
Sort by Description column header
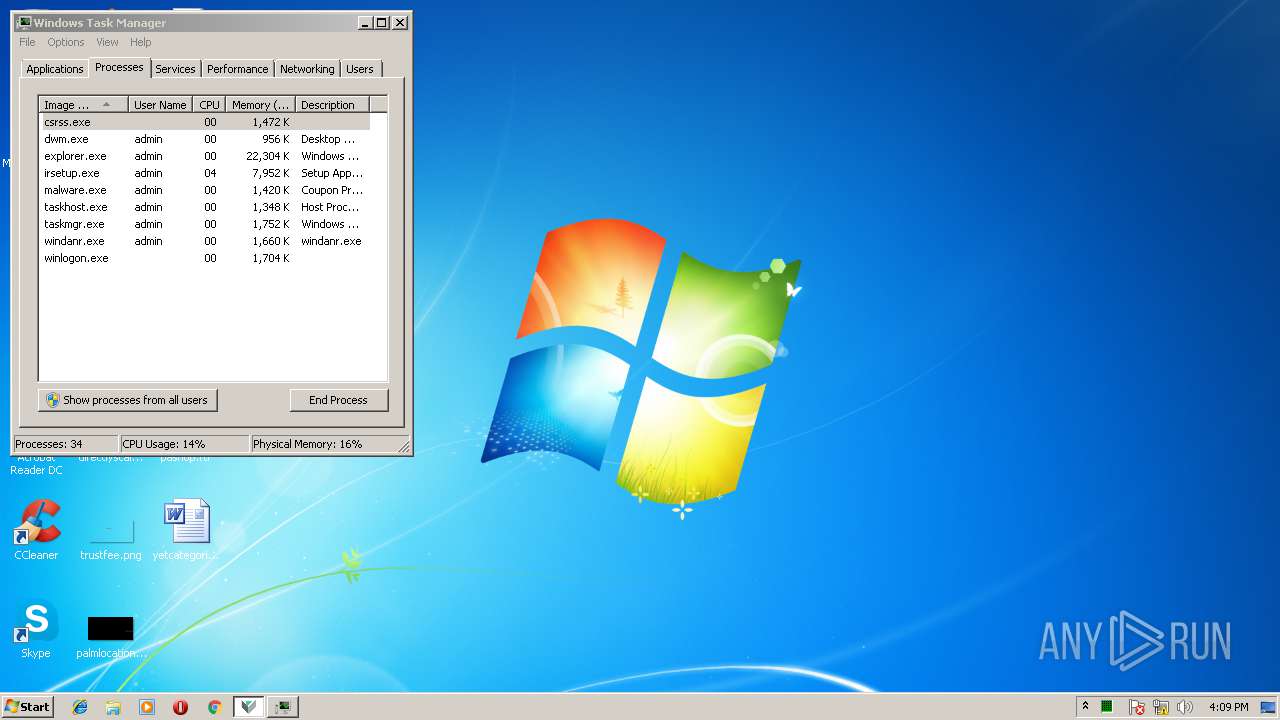click(x=332, y=105)
